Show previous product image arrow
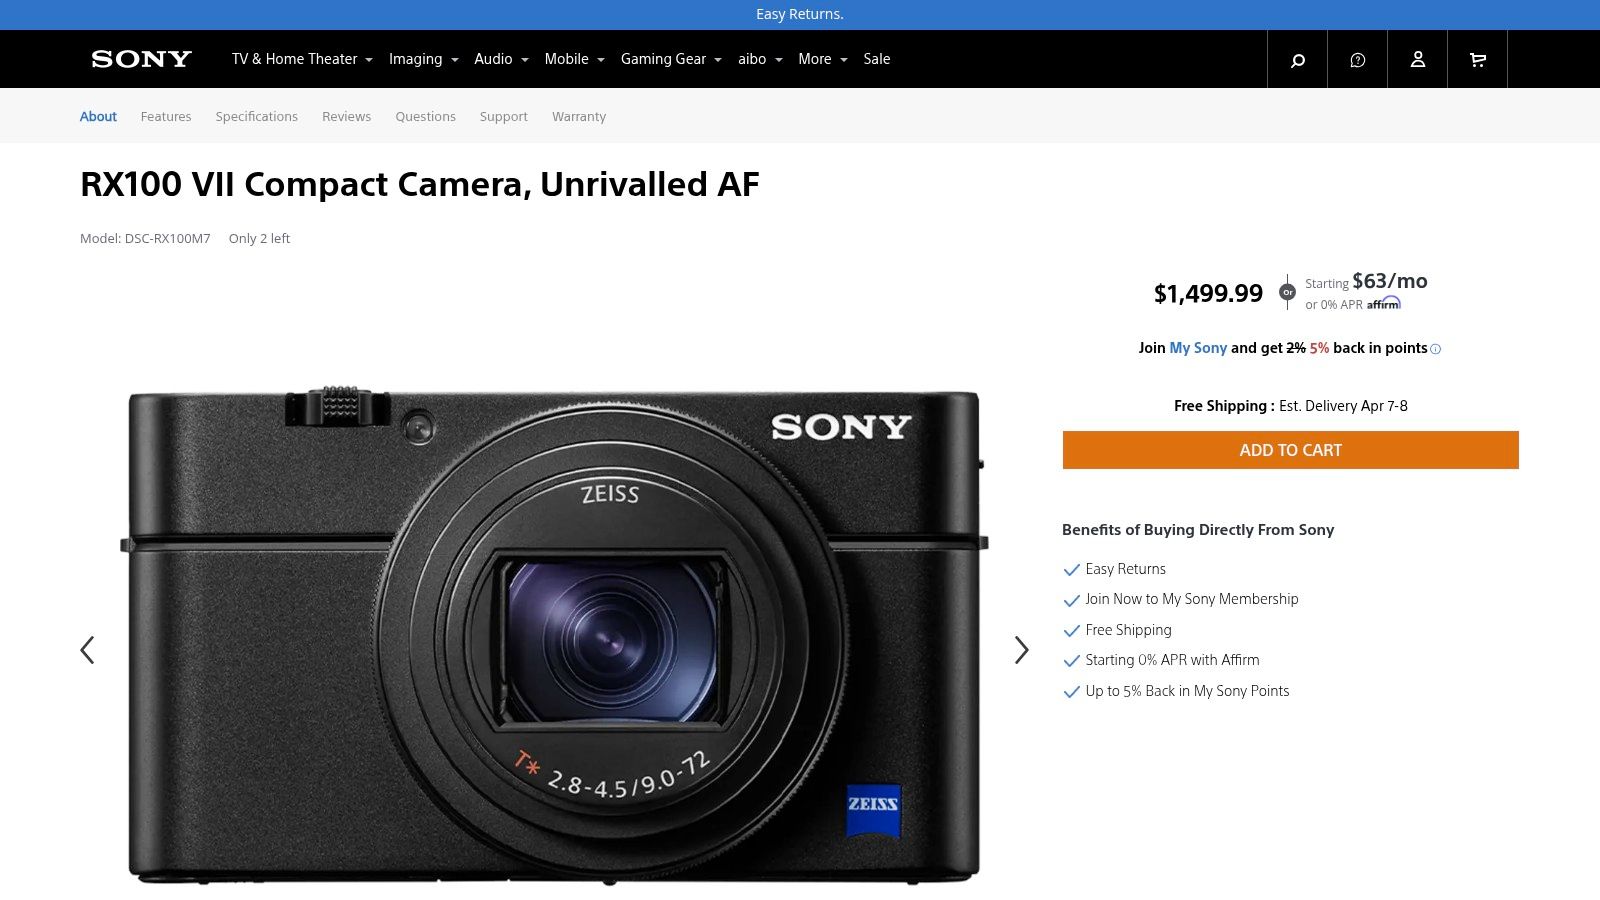 click(87, 650)
